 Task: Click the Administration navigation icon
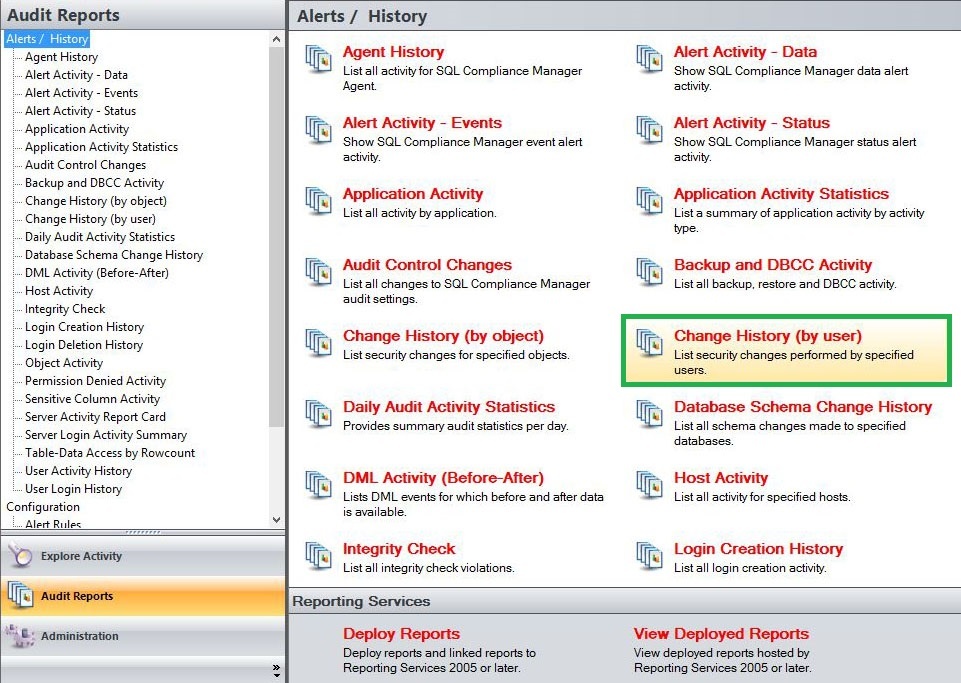[20, 636]
